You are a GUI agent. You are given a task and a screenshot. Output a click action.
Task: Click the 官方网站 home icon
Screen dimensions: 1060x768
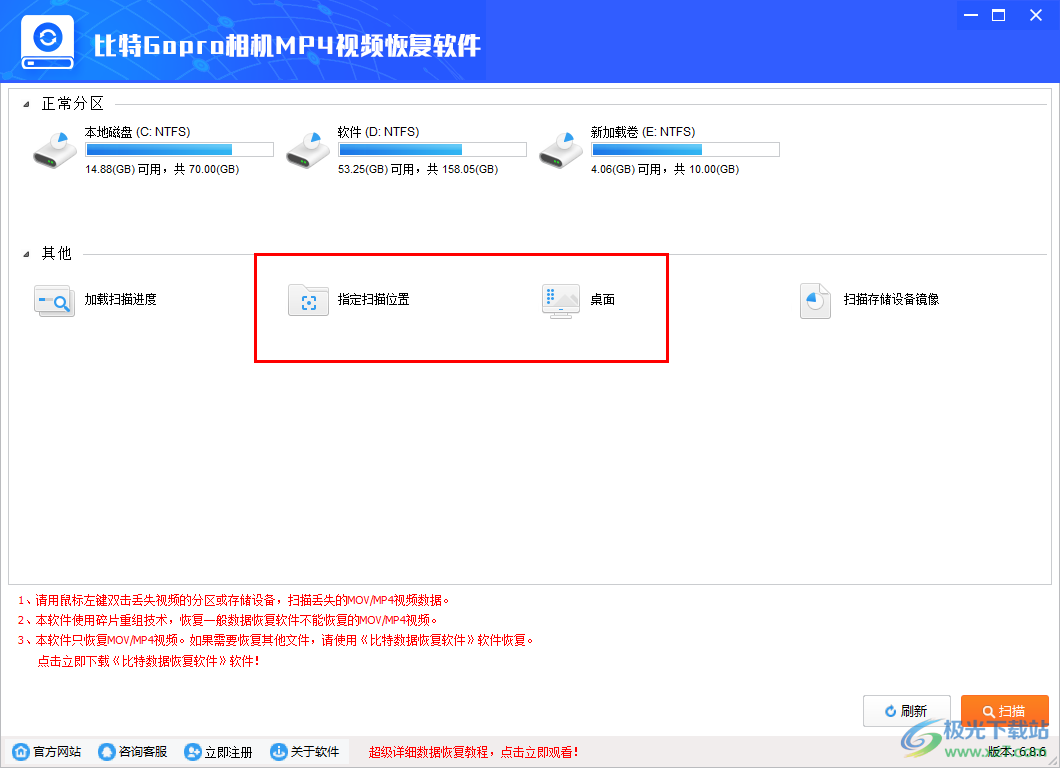click(x=21, y=752)
